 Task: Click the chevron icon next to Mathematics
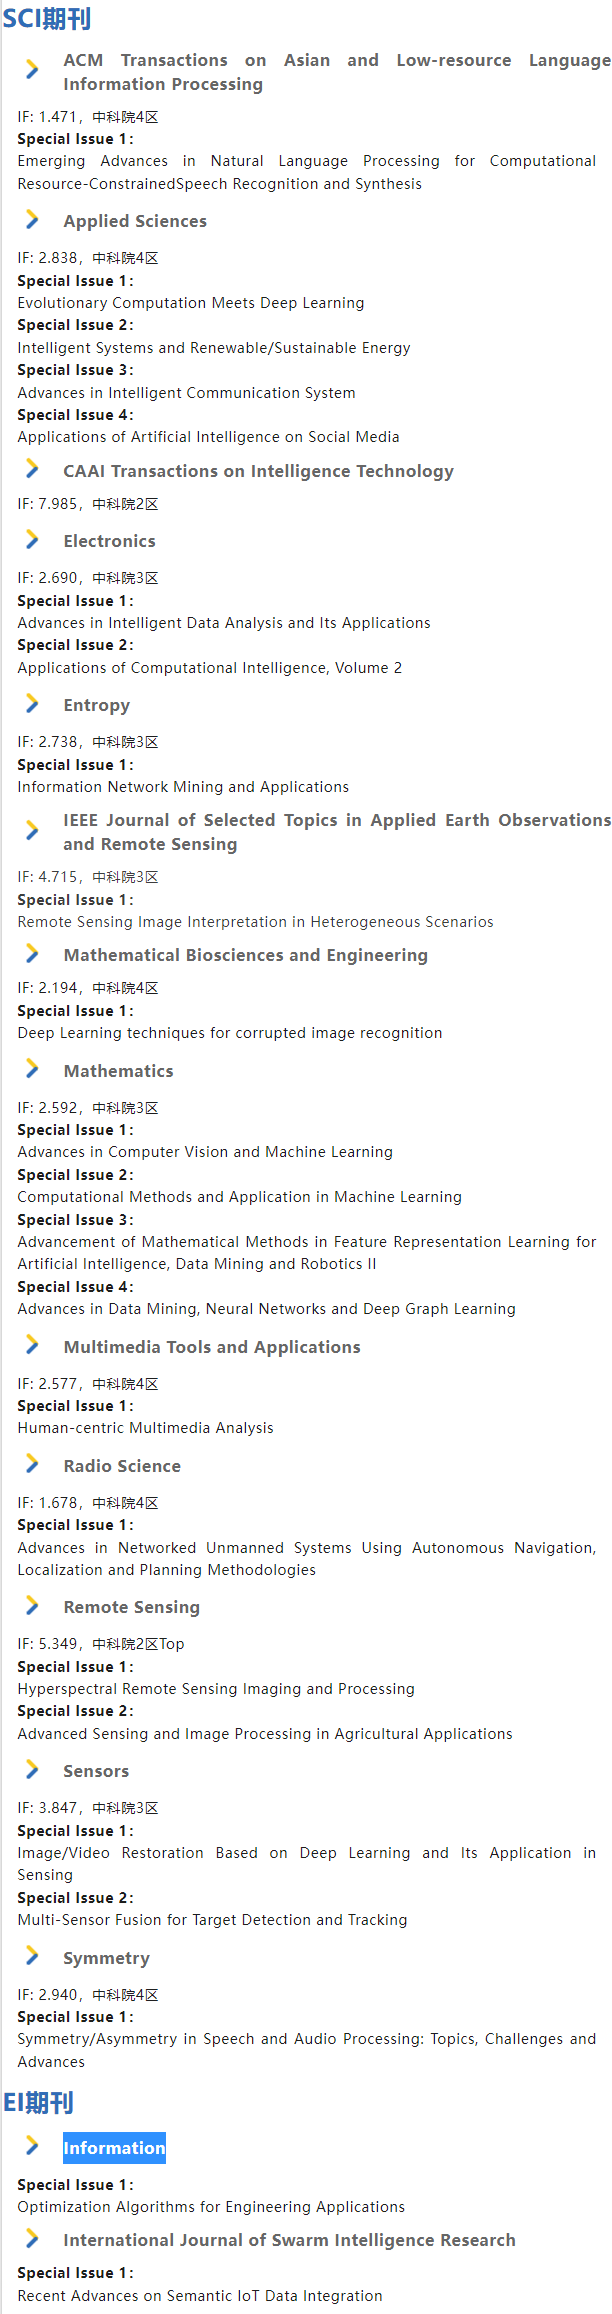pyautogui.click(x=32, y=1070)
